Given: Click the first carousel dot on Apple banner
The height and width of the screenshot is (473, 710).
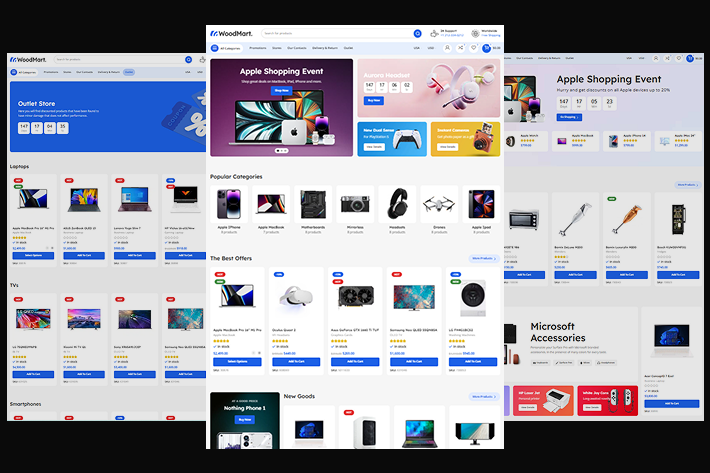Looking at the screenshot, I should [x=277, y=151].
